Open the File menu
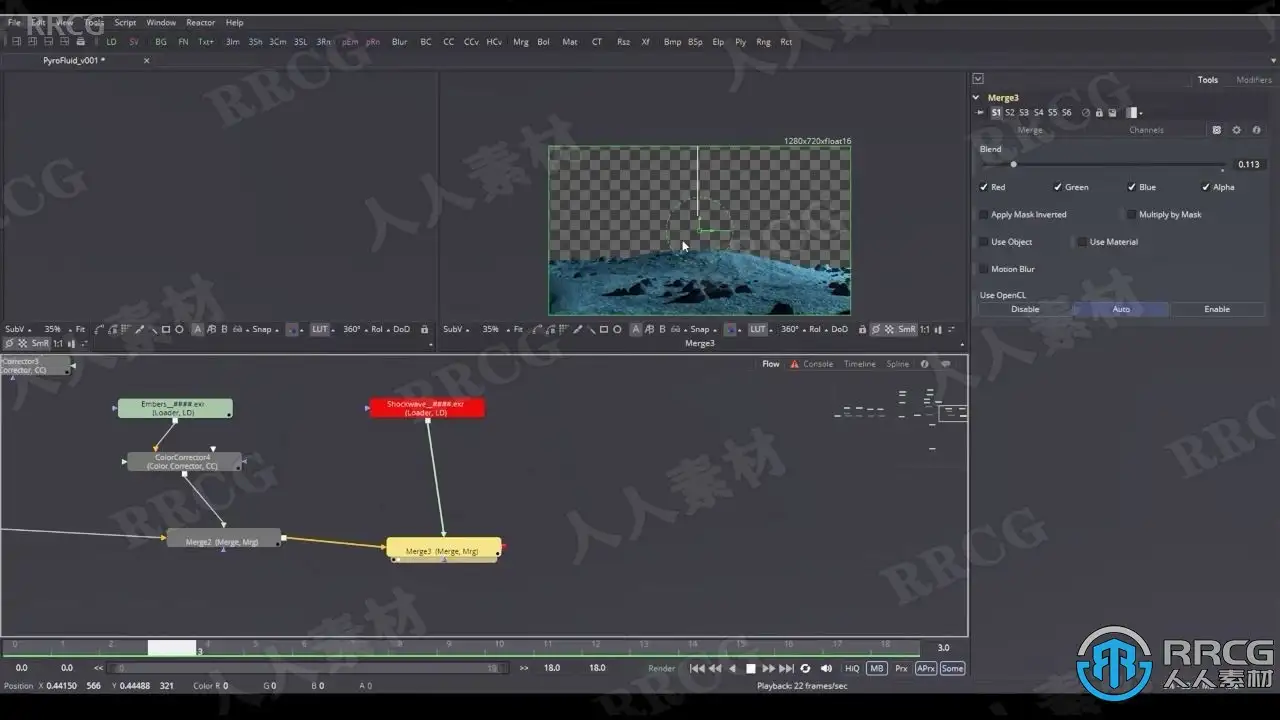This screenshot has height=720, width=1280. (x=14, y=22)
